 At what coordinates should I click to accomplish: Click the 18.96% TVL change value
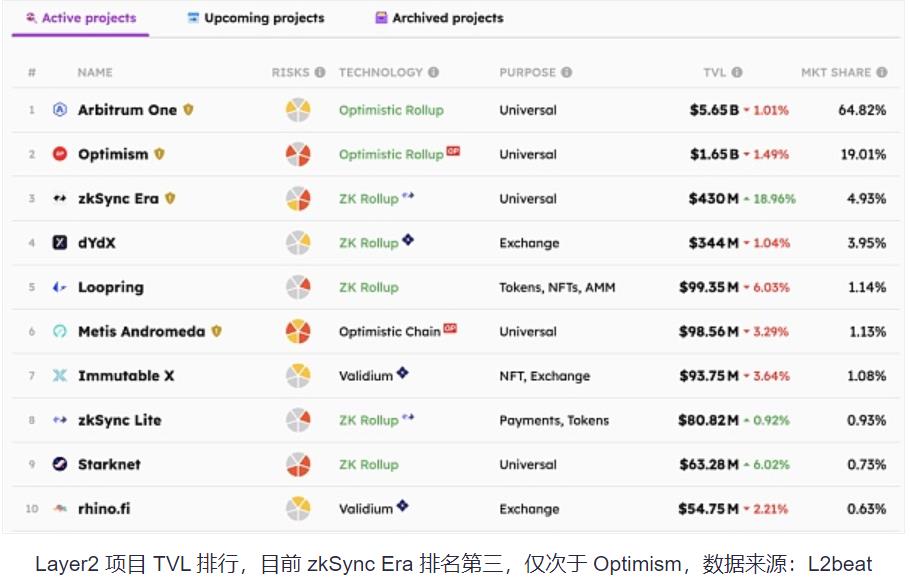pos(775,199)
